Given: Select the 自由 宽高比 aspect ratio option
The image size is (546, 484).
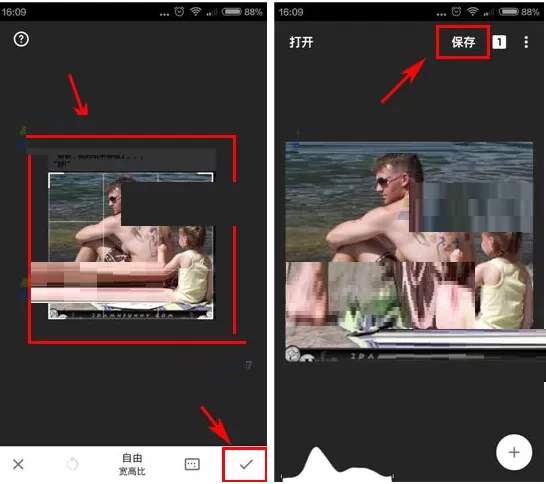Looking at the screenshot, I should tap(132, 464).
